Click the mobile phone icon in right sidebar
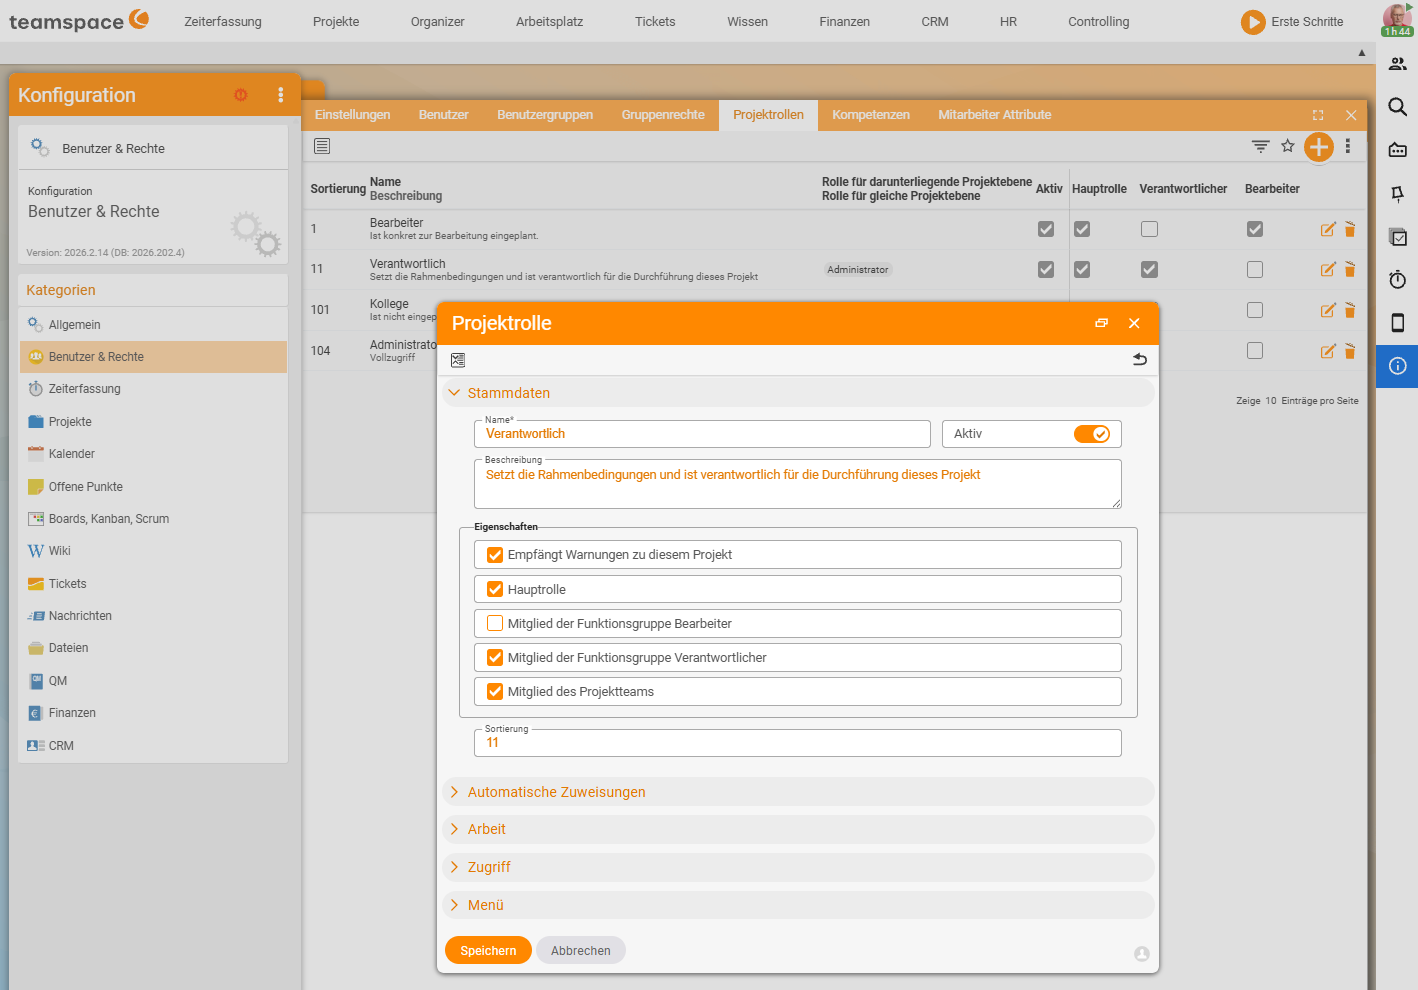Image resolution: width=1418 pixels, height=990 pixels. click(x=1398, y=322)
